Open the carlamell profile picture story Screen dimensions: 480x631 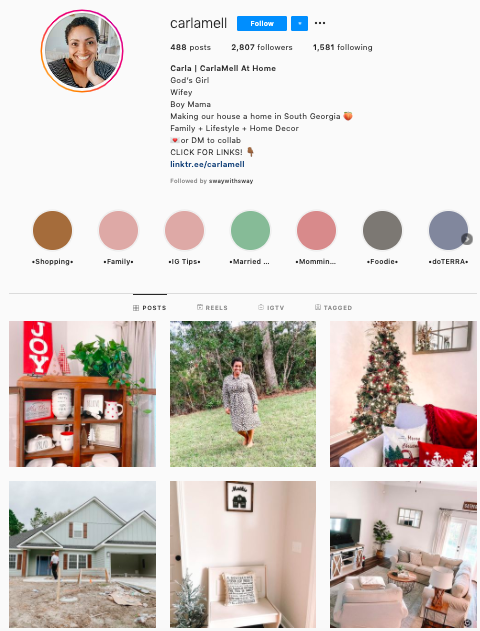82,51
